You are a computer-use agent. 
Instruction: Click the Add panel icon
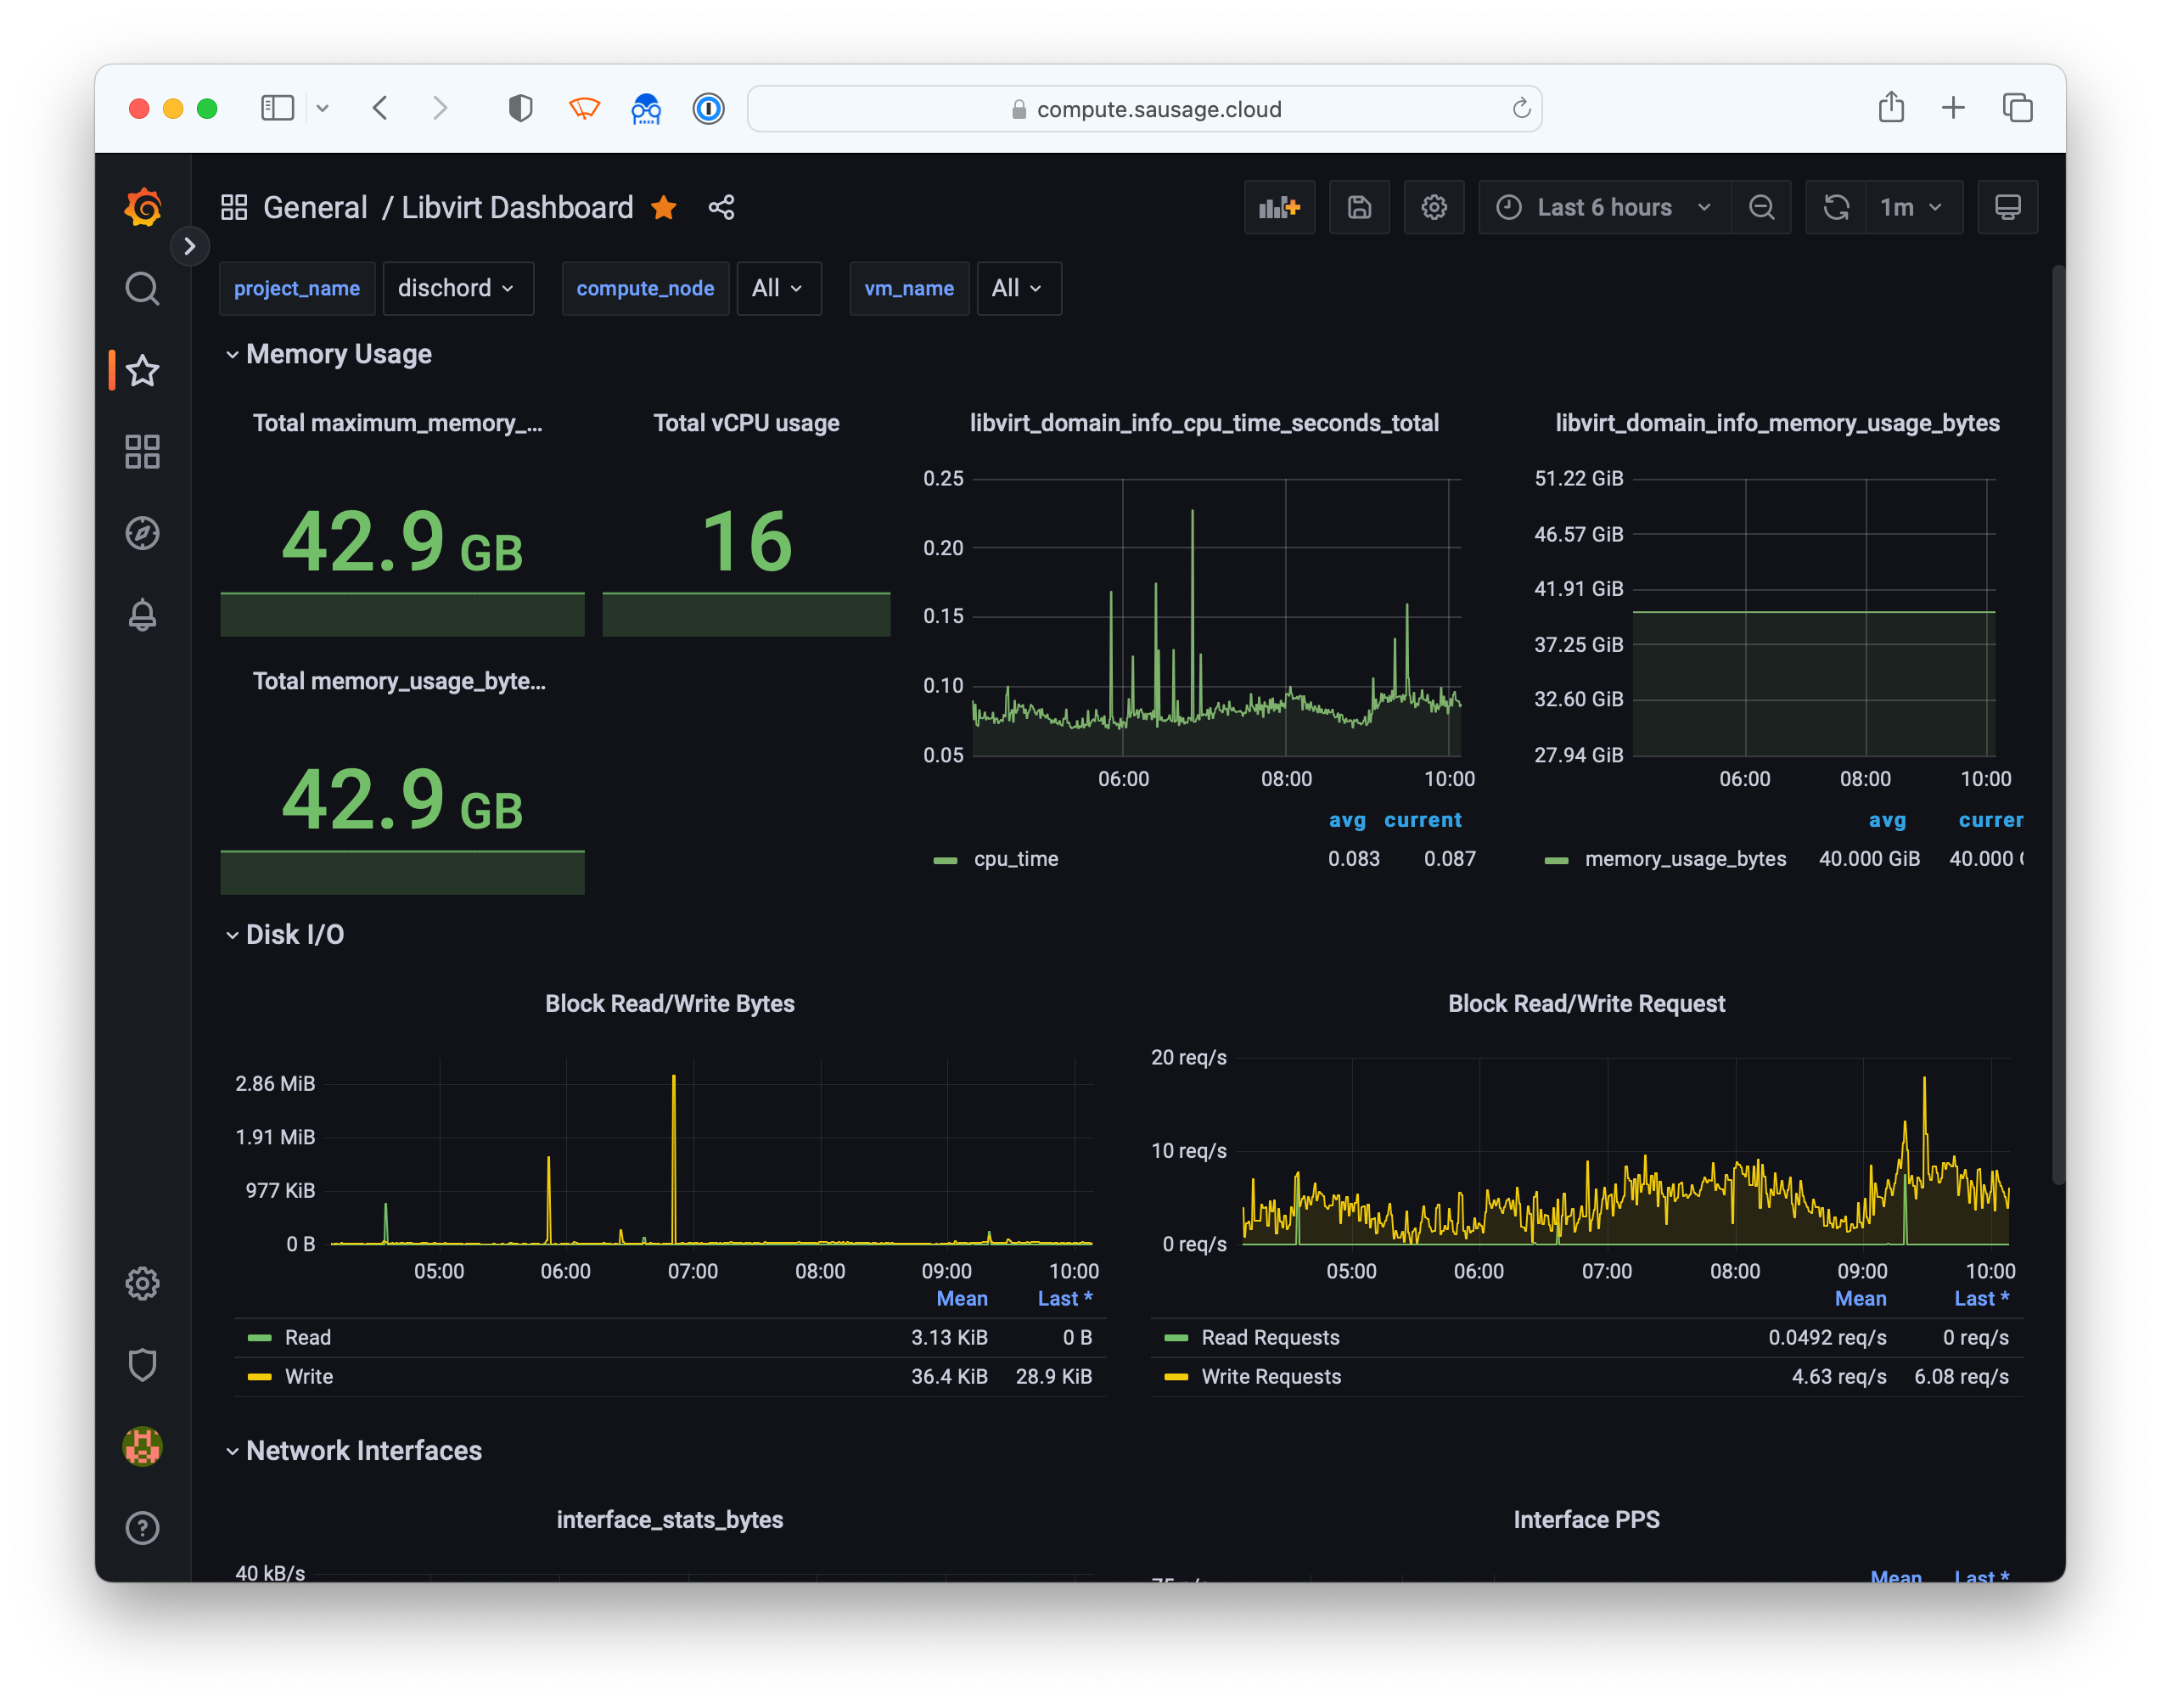pos(1279,207)
